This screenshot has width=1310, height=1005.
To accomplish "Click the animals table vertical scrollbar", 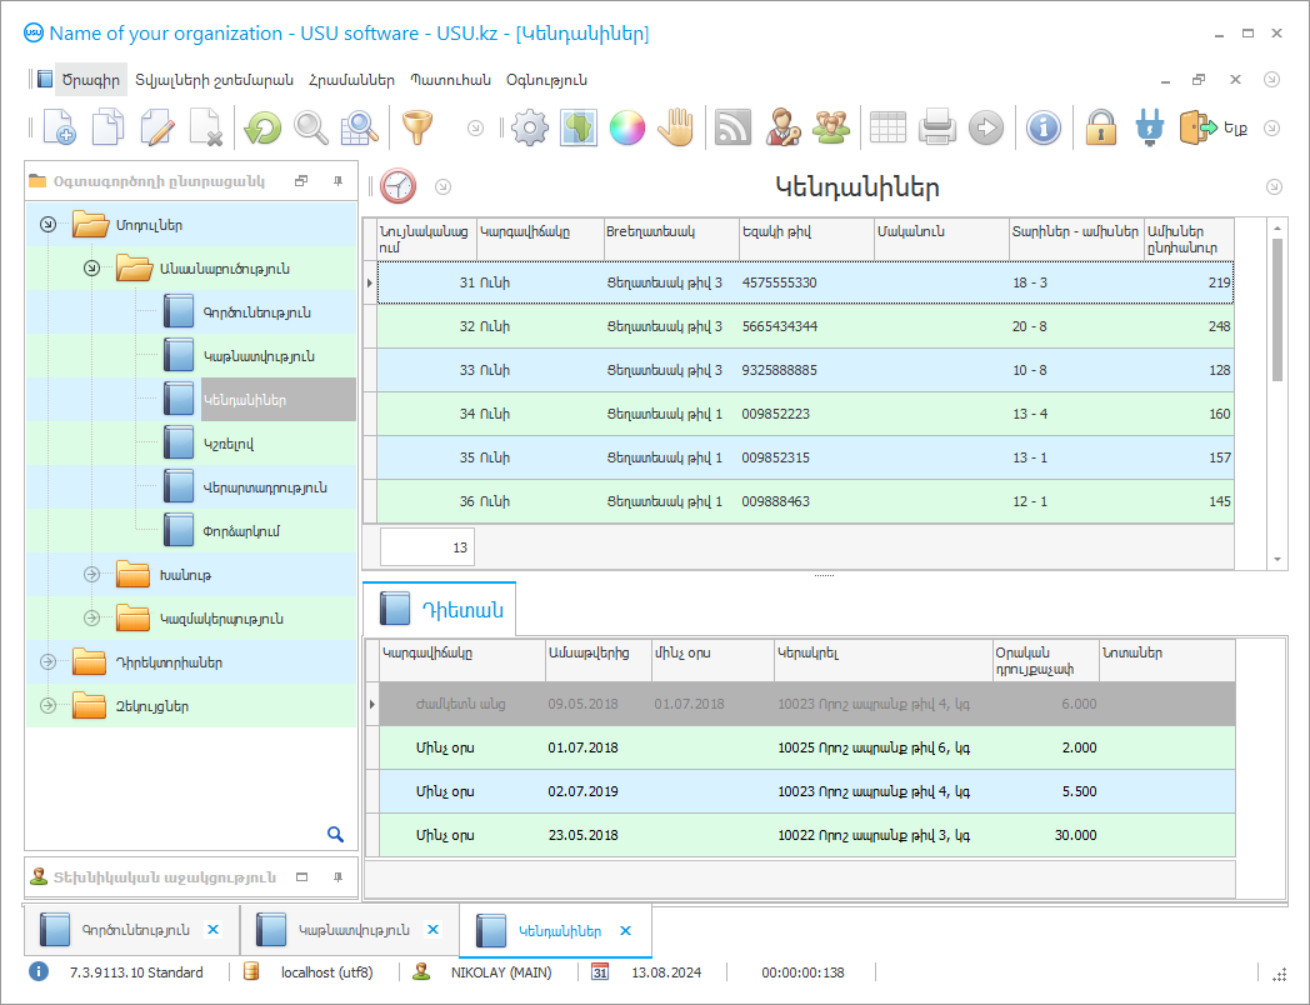I will pyautogui.click(x=1277, y=311).
